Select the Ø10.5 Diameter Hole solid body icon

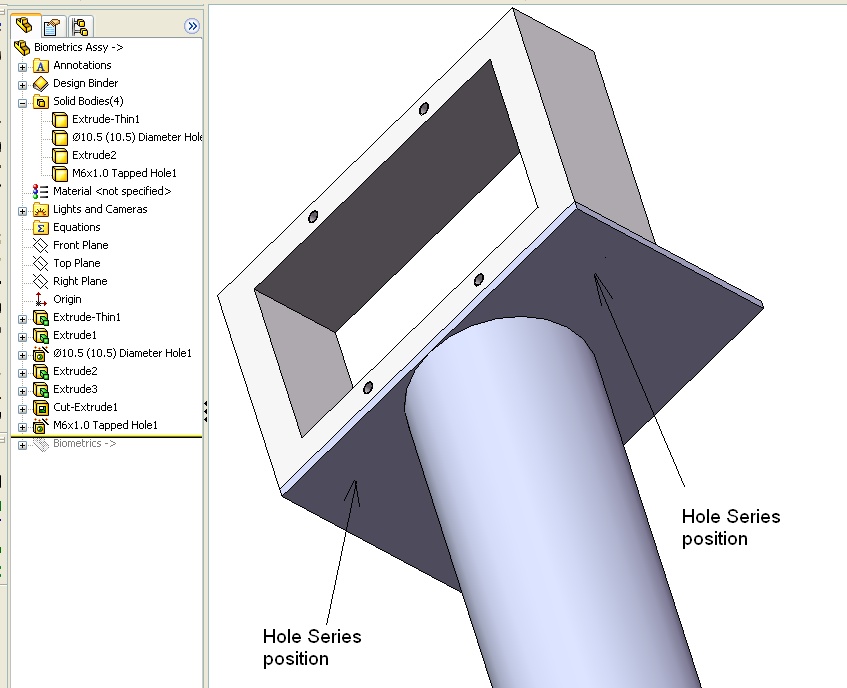click(x=59, y=138)
